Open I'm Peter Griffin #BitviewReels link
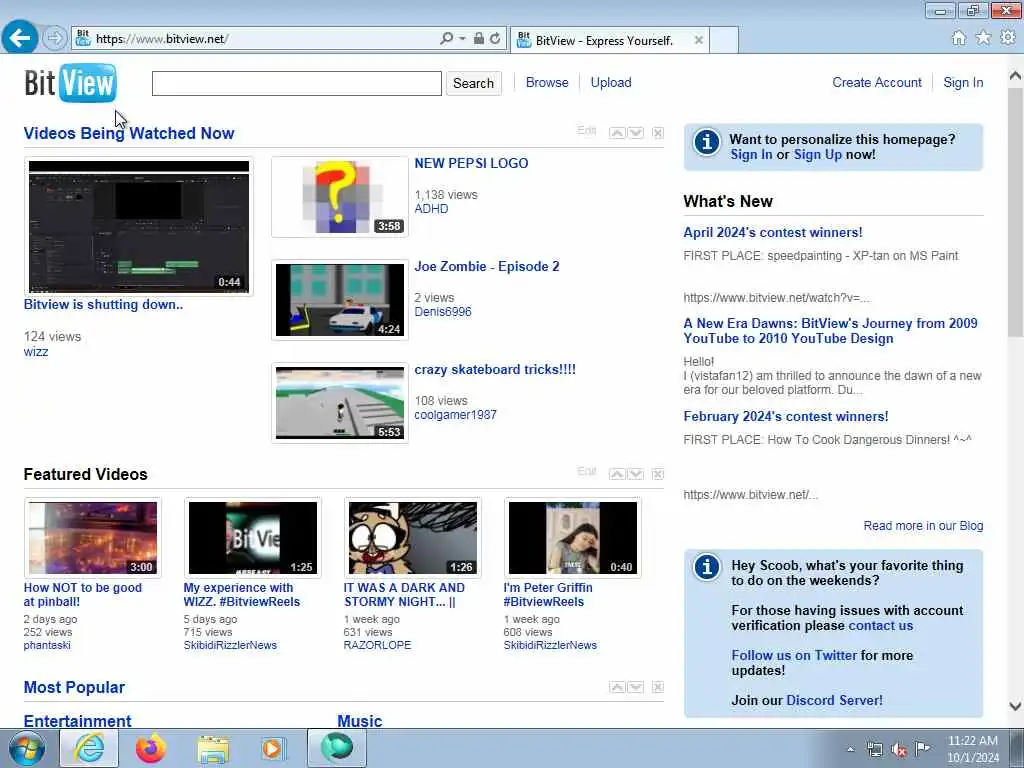Screen dimensions: 1024x768 point(548,594)
